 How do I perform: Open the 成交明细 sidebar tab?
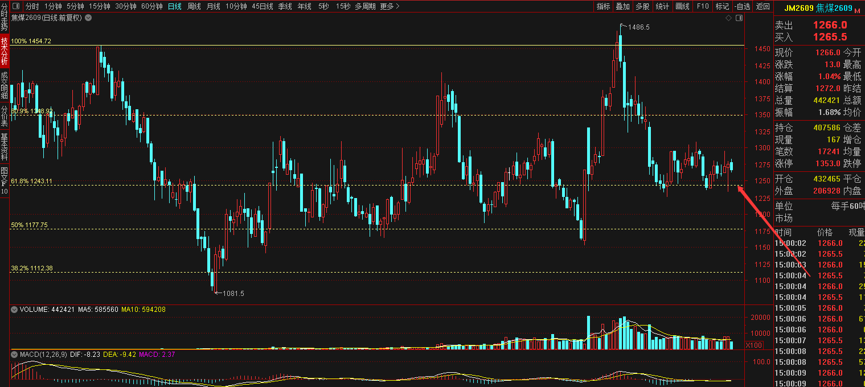click(x=4, y=84)
